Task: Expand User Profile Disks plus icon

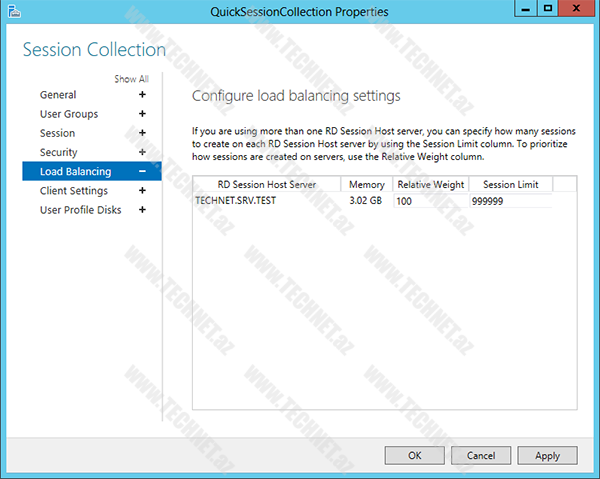Action: 142,210
